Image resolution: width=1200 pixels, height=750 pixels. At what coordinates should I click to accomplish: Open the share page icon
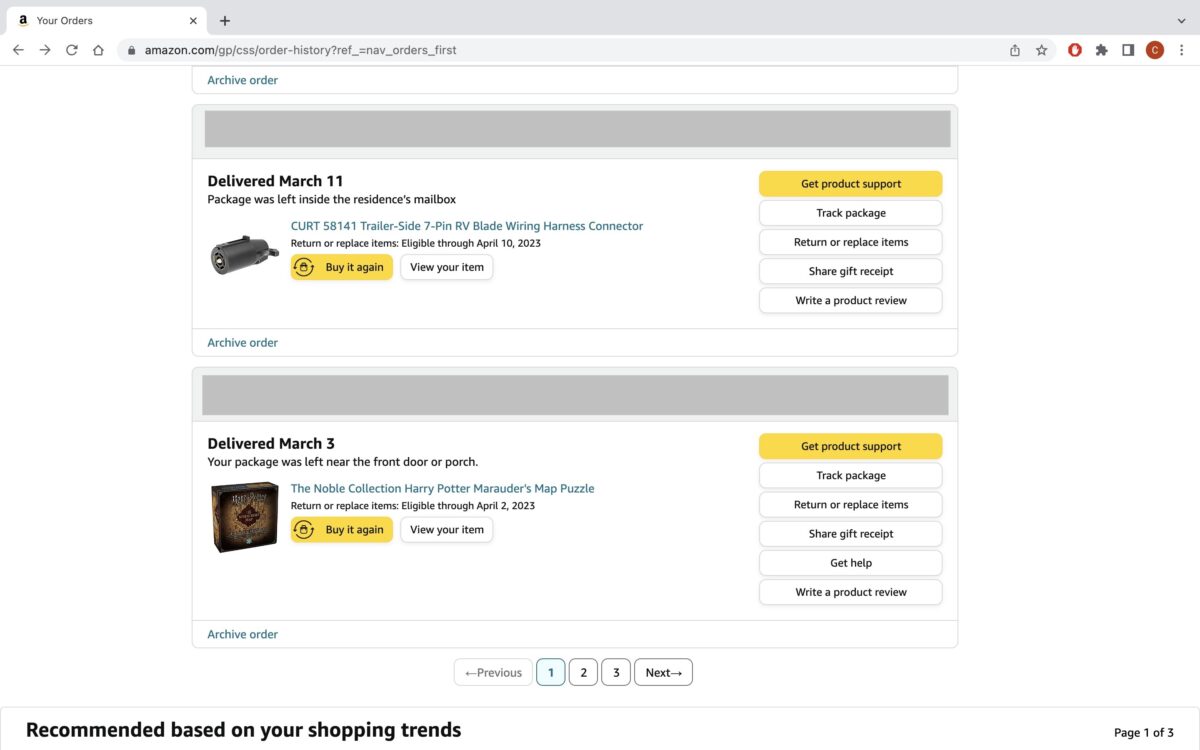(x=1015, y=50)
